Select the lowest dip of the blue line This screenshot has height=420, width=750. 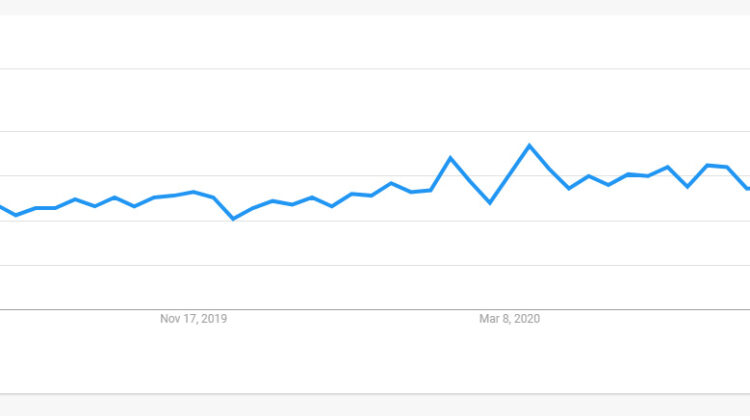click(x=233, y=218)
